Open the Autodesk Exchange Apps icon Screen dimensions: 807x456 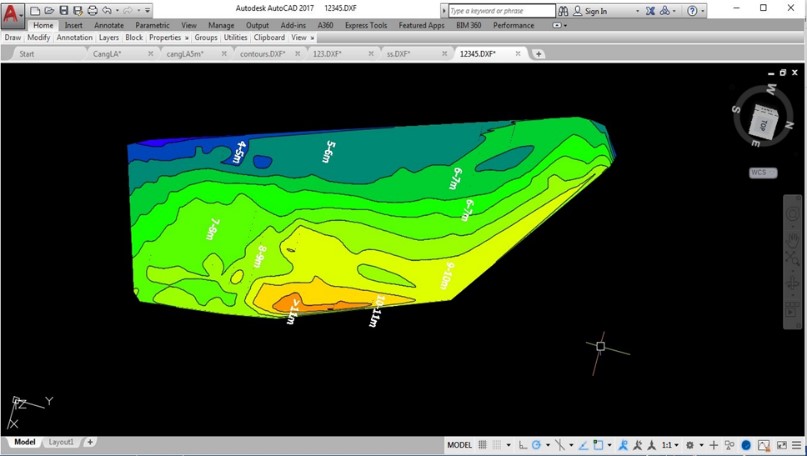tap(651, 11)
